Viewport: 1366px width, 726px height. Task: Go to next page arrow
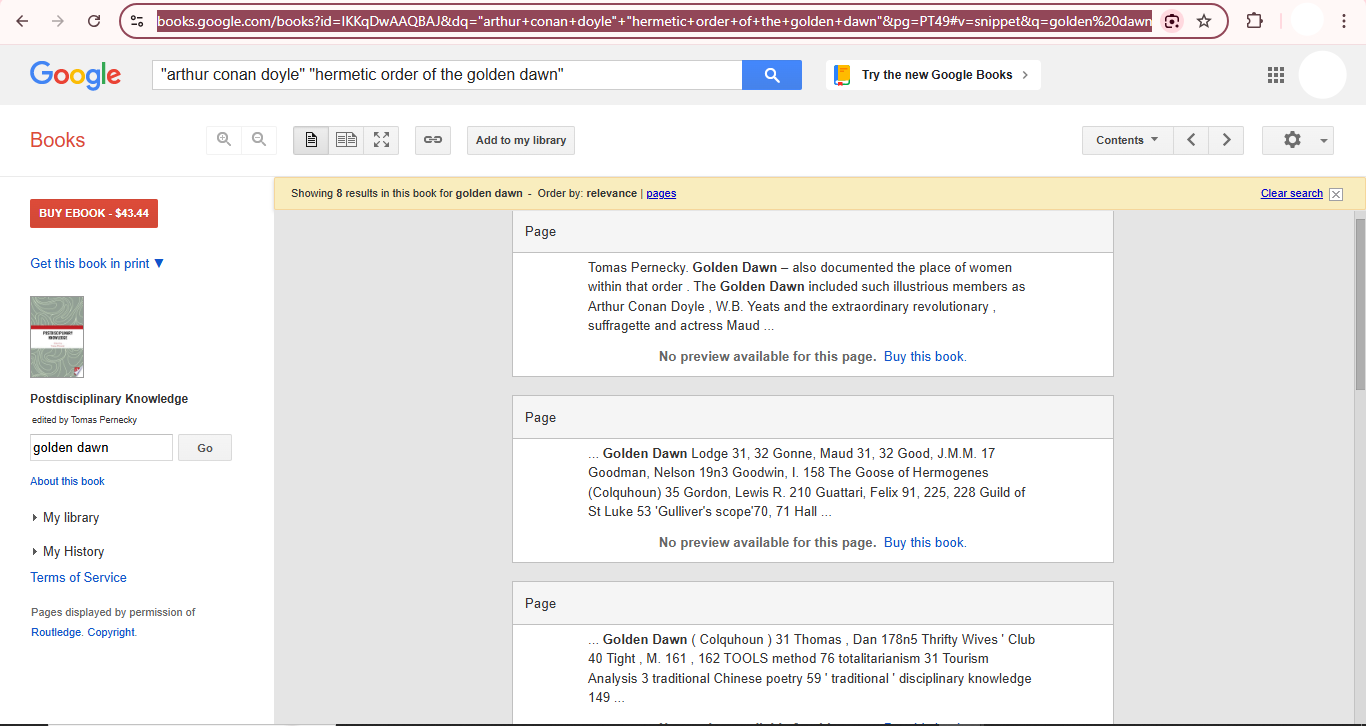pos(1226,140)
